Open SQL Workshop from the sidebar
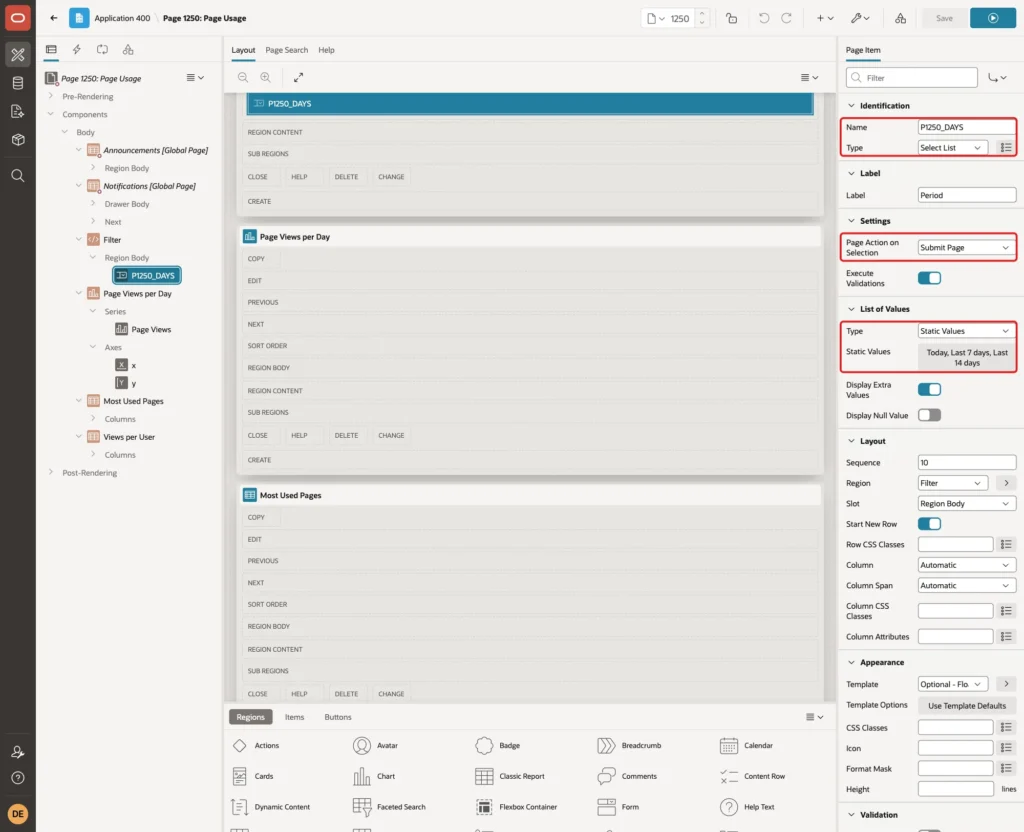 [18, 83]
